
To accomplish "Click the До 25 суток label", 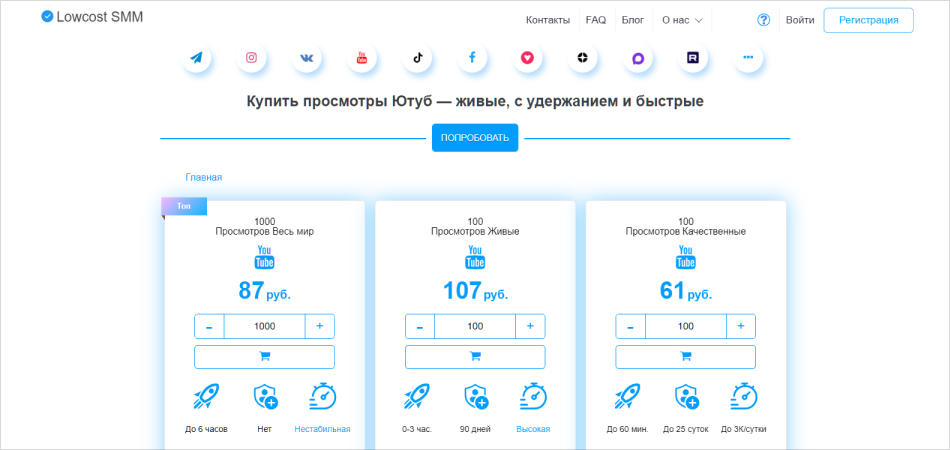I will tap(686, 429).
